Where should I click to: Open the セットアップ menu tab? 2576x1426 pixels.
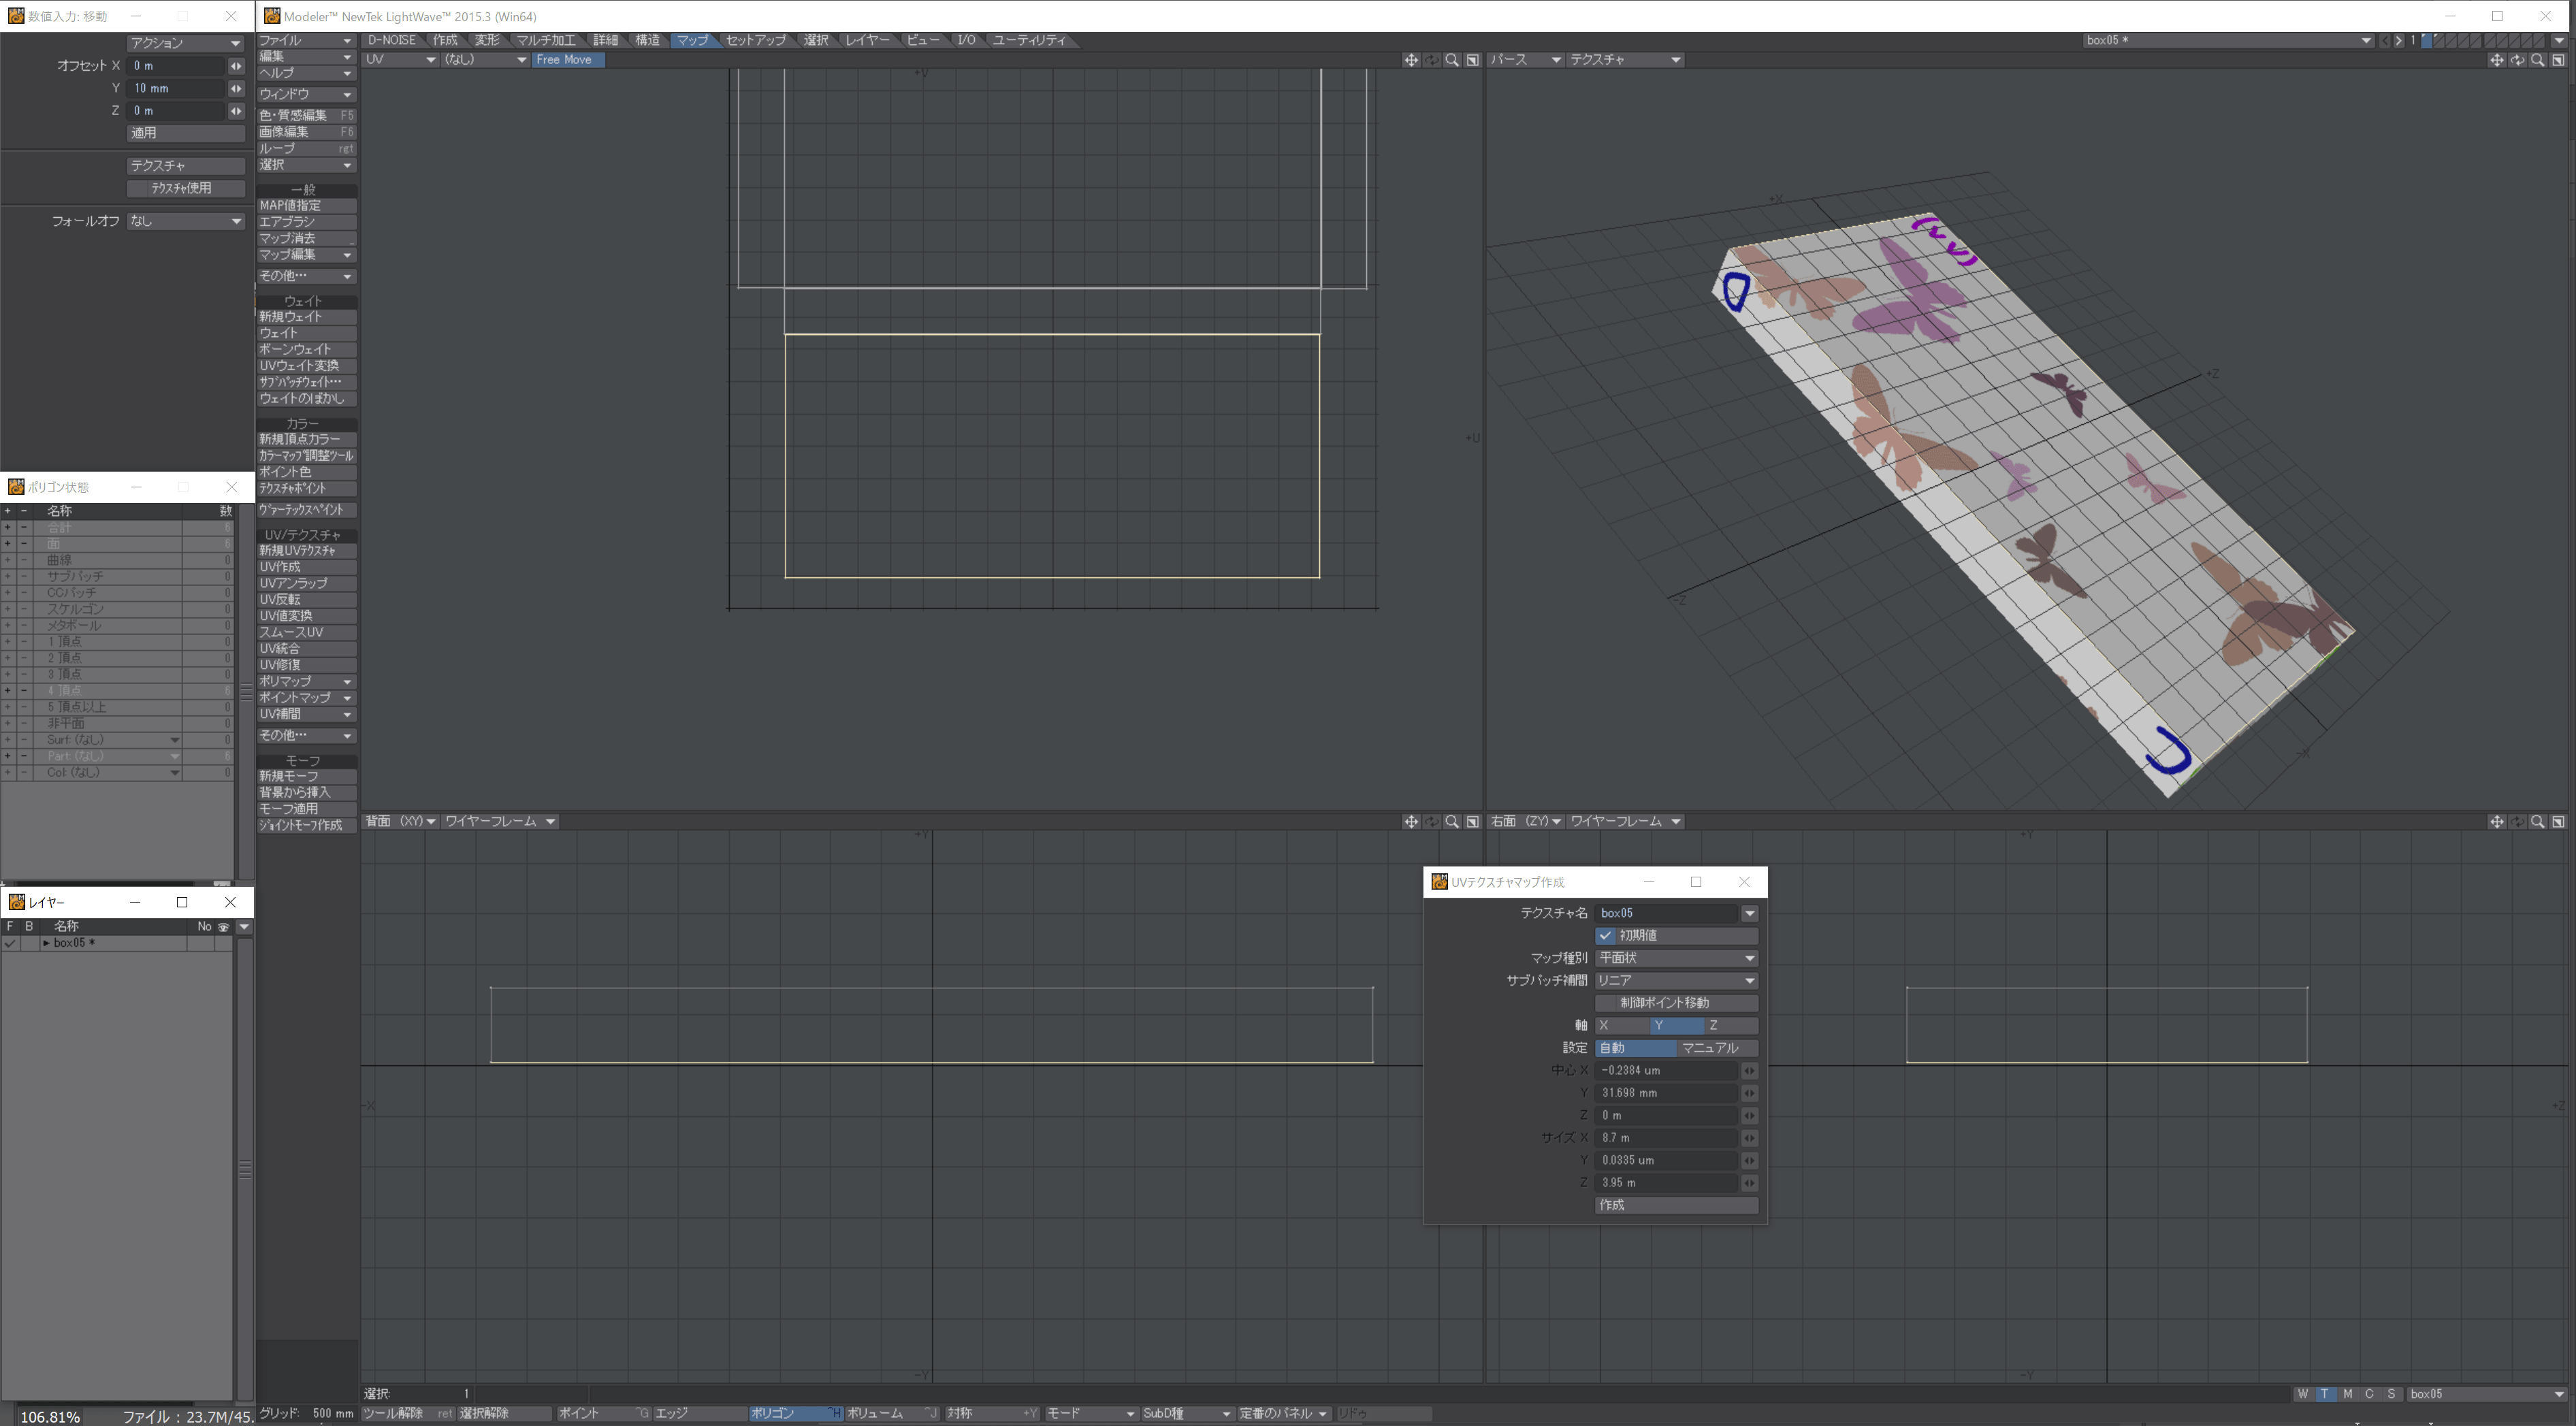(755, 40)
